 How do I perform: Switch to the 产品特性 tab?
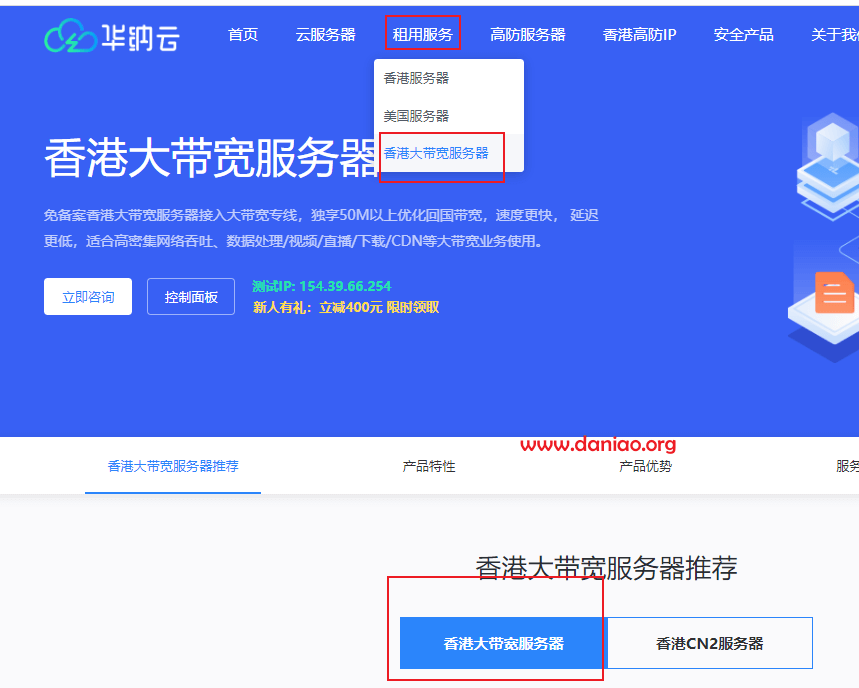429,466
